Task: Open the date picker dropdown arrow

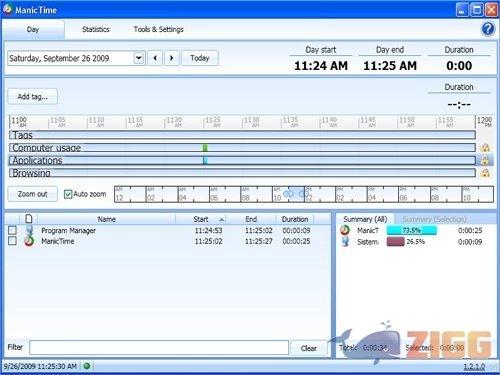Action: 139,58
